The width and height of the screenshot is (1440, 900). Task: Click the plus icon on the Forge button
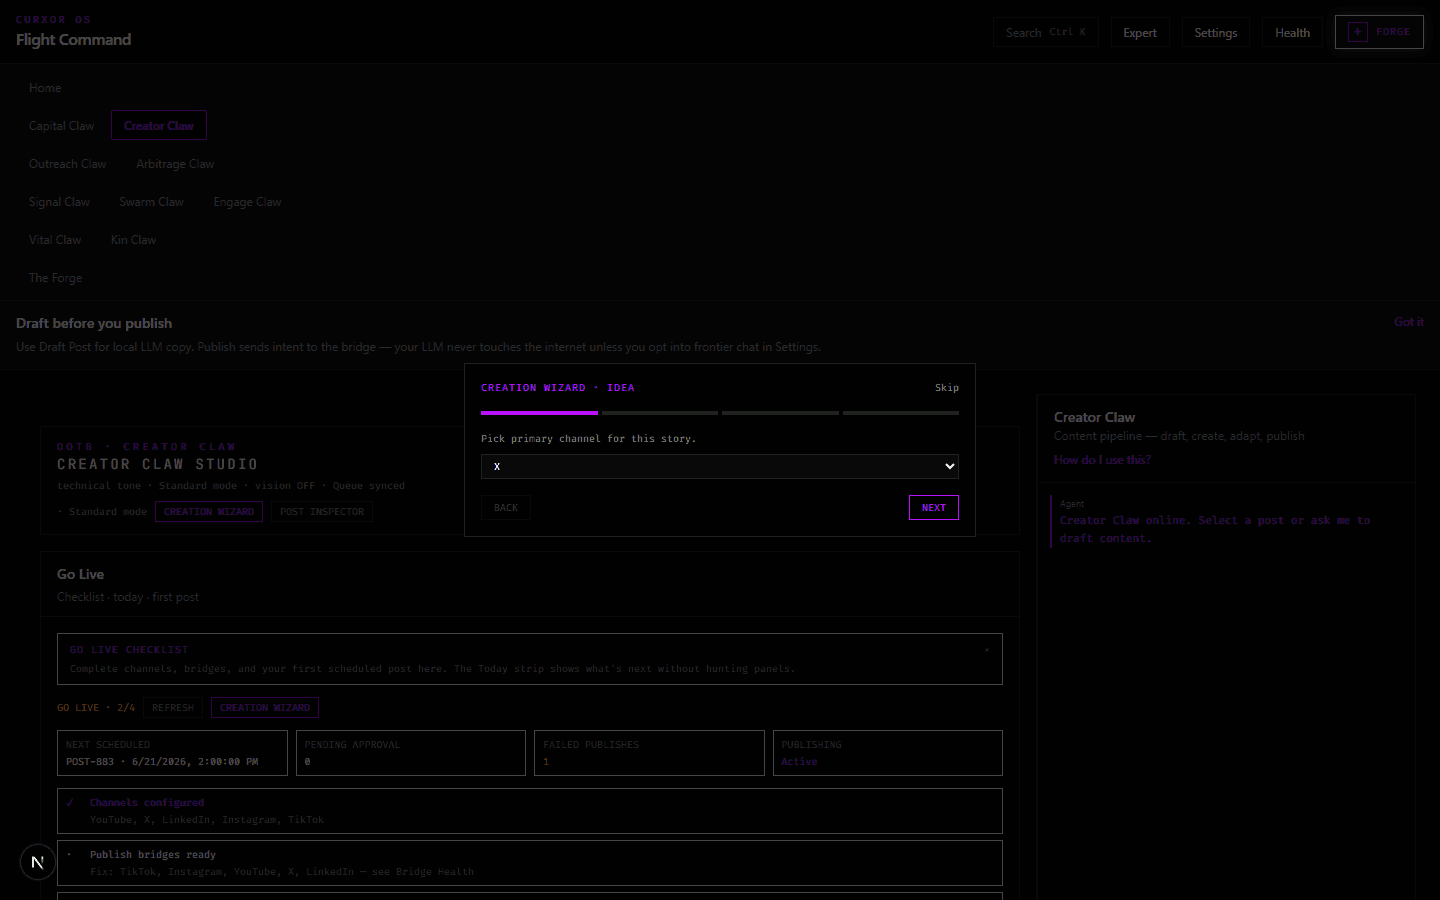pyautogui.click(x=1357, y=32)
